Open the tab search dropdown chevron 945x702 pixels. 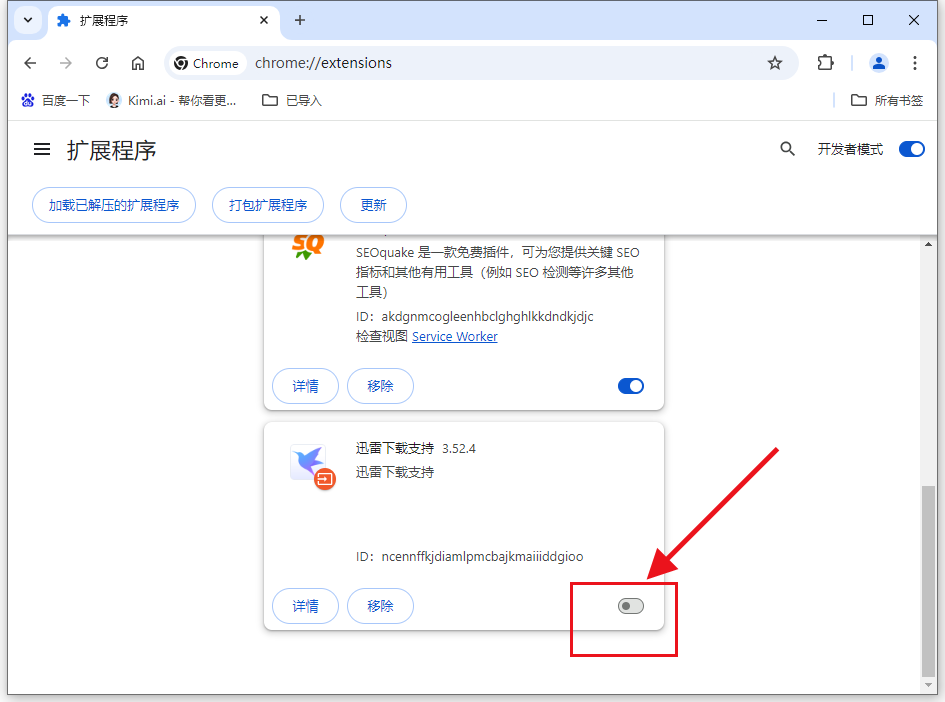coord(28,20)
